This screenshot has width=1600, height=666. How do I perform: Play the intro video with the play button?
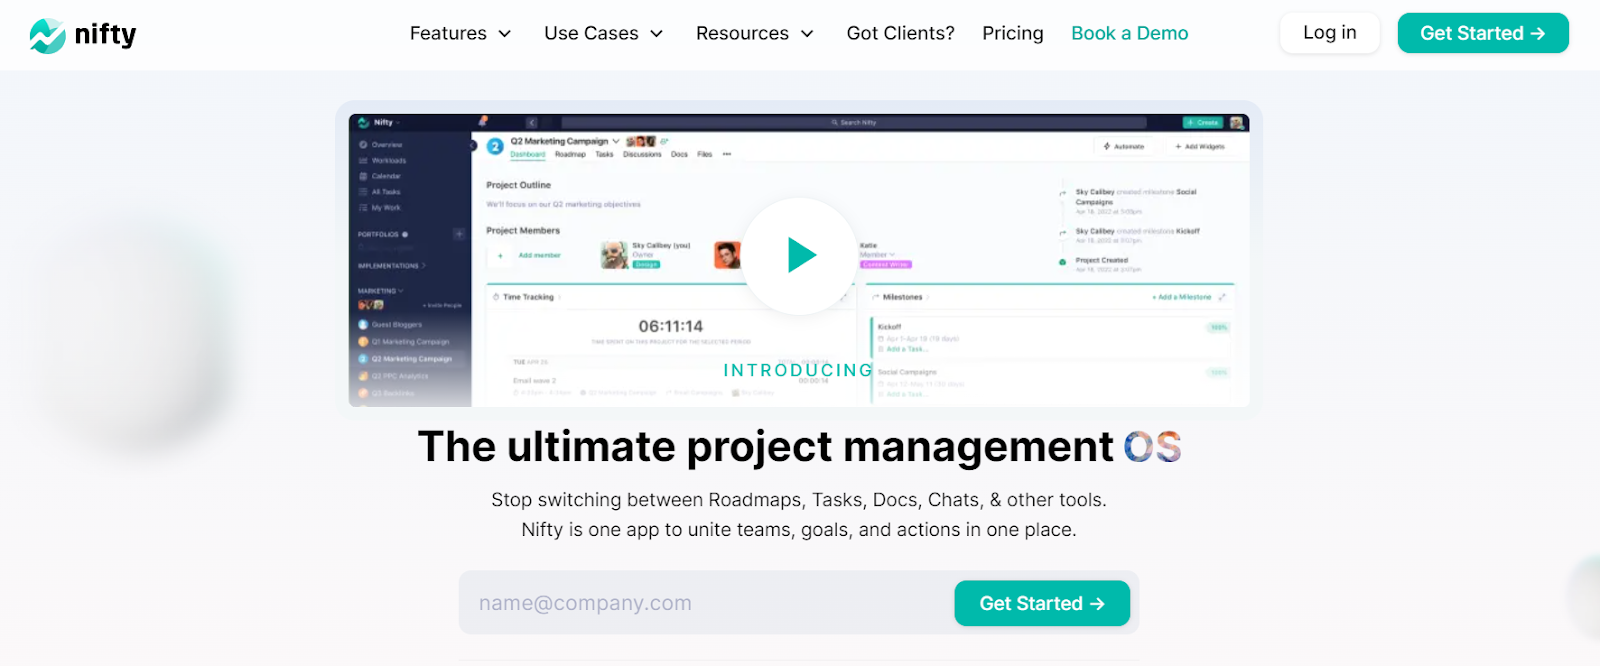800,255
